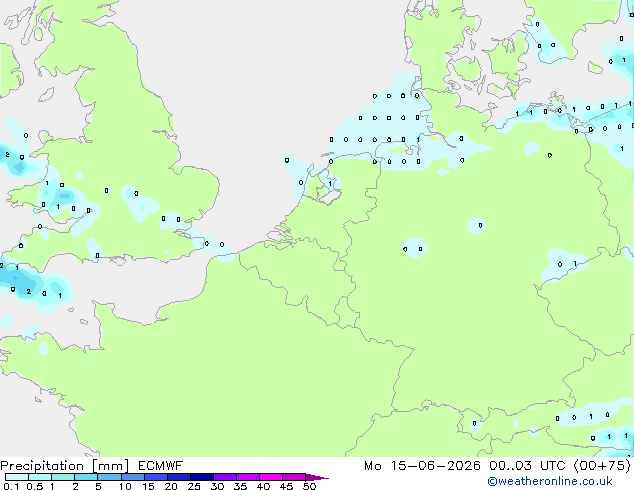Click the '50' legend scale label
The height and width of the screenshot is (490, 634).
point(309,486)
